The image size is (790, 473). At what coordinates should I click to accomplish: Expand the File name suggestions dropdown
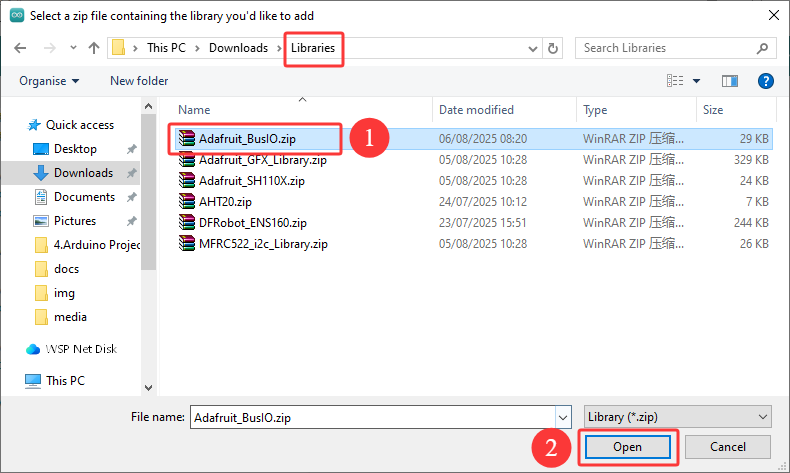[x=563, y=418]
